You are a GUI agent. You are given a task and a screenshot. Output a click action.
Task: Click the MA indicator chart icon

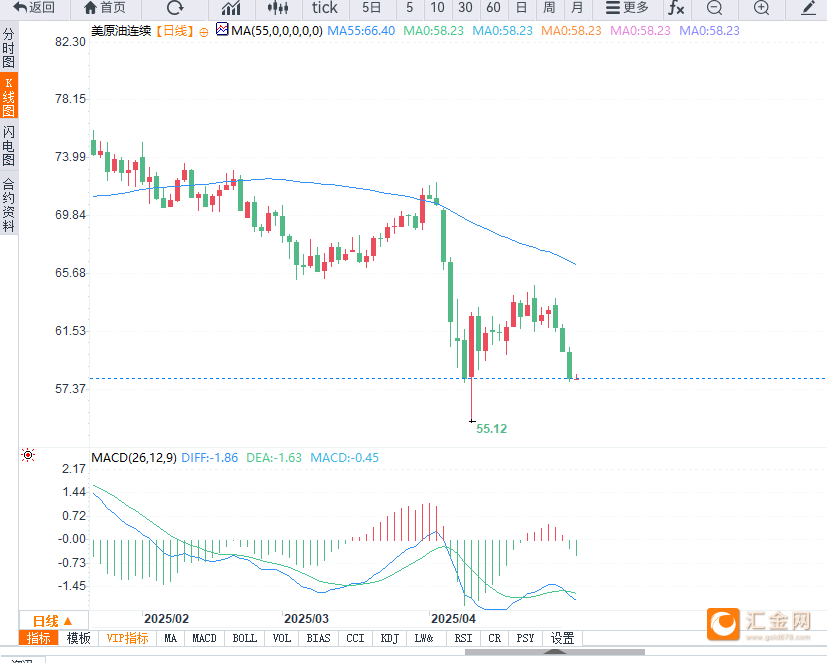pos(222,30)
